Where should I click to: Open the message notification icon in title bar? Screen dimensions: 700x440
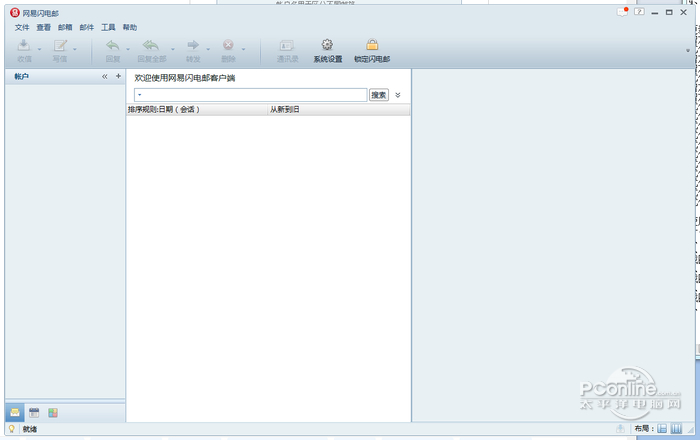[622, 12]
